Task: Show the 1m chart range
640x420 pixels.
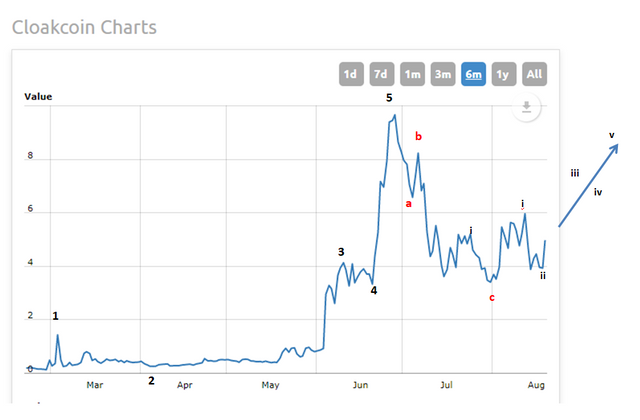Action: 412,74
